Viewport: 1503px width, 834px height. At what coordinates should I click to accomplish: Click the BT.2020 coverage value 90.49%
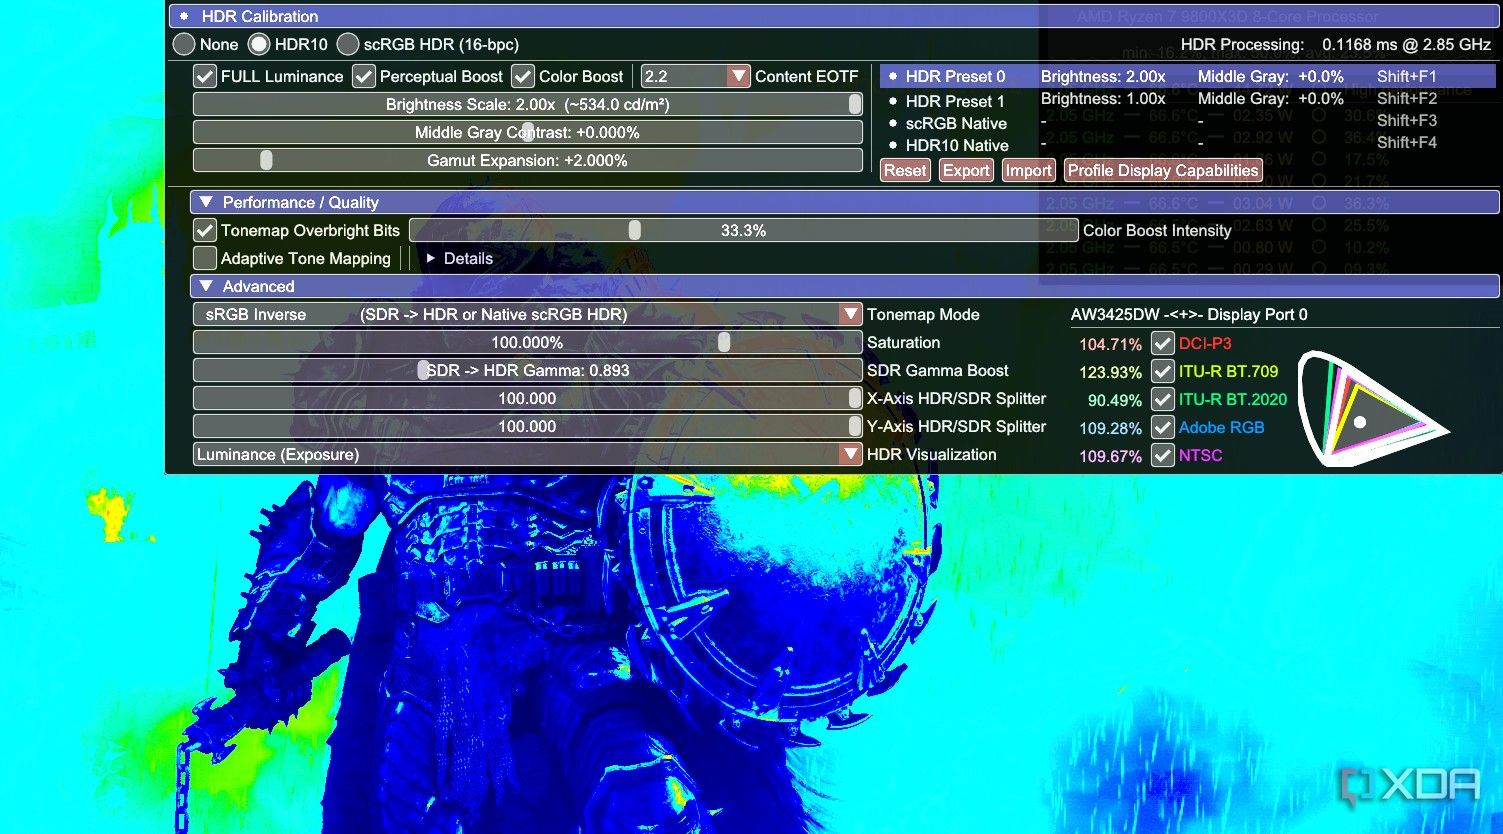(x=1114, y=400)
